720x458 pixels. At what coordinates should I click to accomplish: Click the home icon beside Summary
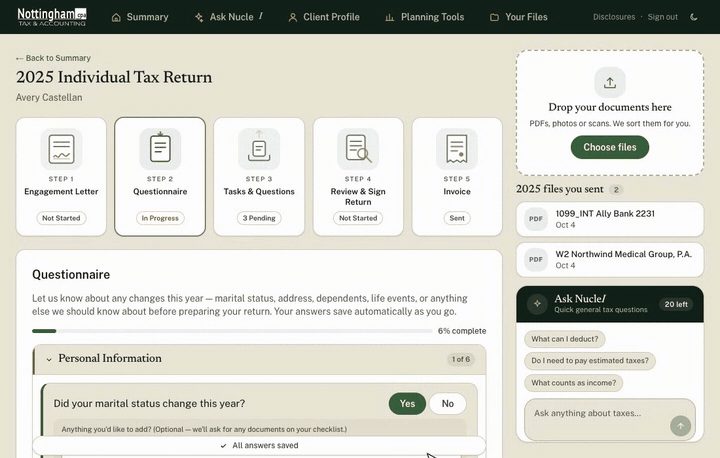pyautogui.click(x=116, y=17)
